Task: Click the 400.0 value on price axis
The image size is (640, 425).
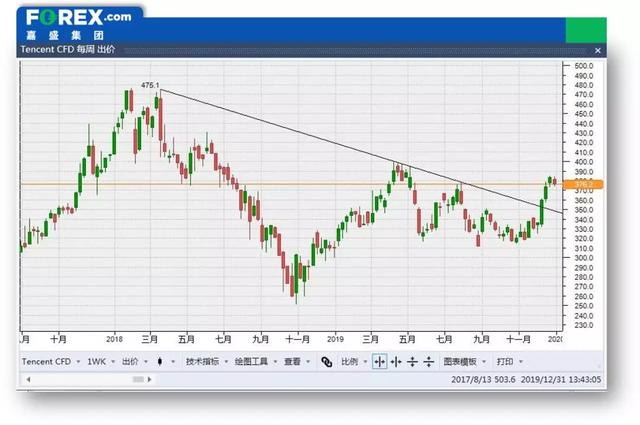Action: pyautogui.click(x=583, y=162)
